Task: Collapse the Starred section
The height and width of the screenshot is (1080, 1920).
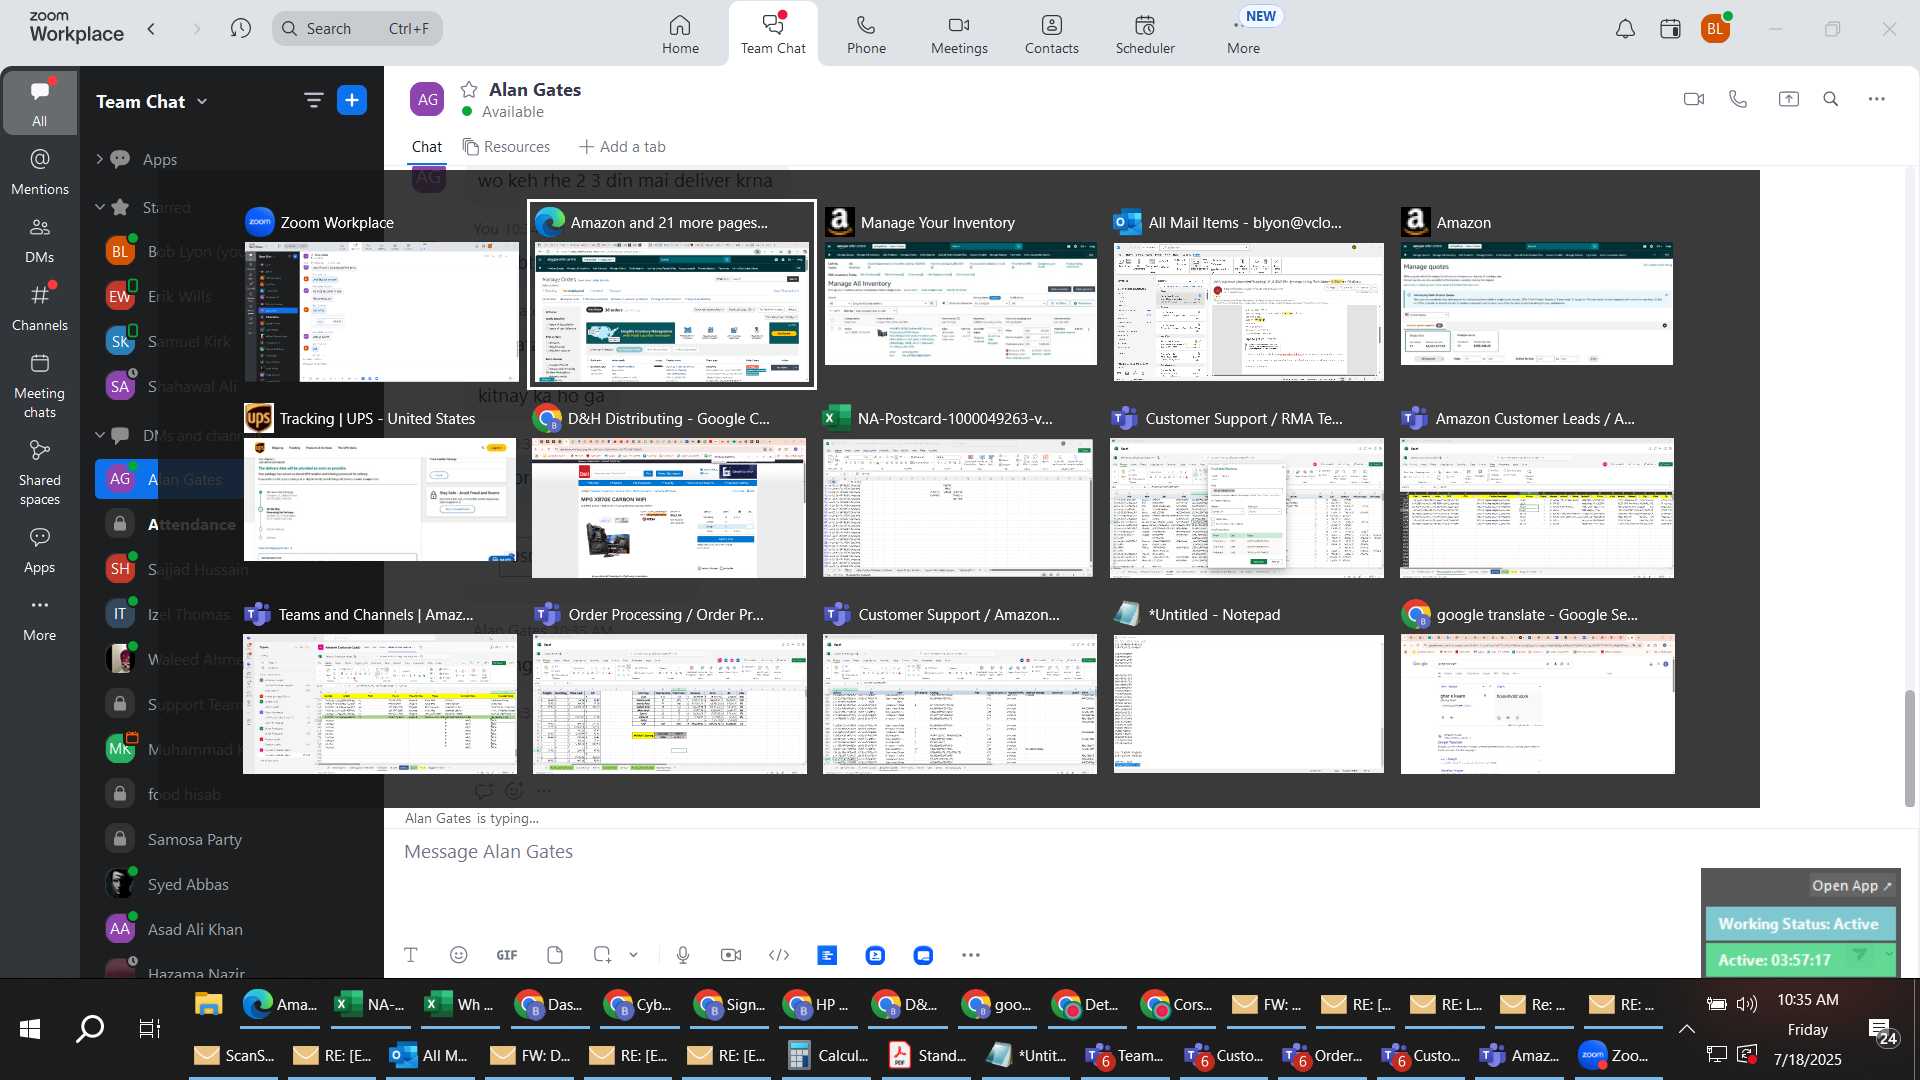Action: tap(99, 207)
